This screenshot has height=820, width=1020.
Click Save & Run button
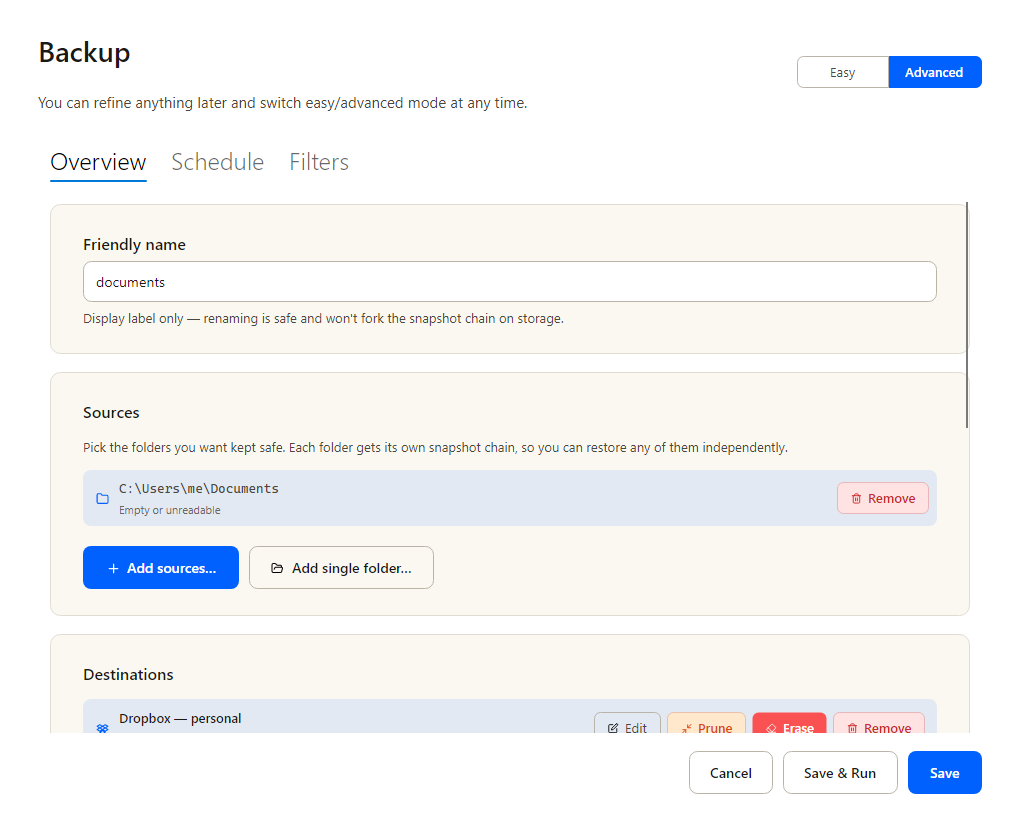tap(840, 773)
